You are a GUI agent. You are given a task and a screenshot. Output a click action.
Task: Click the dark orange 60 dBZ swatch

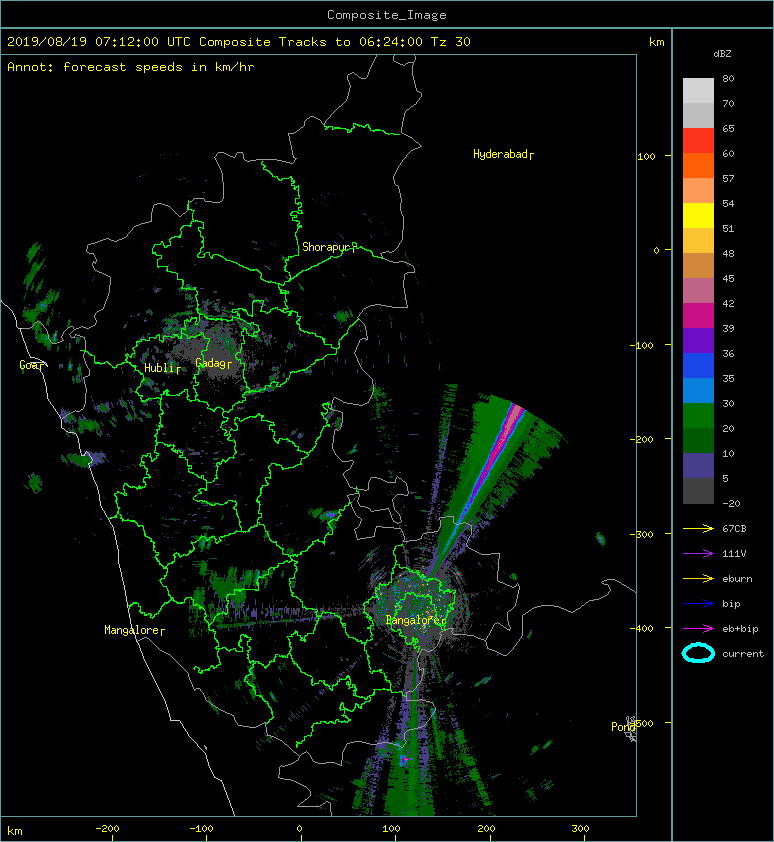(x=698, y=165)
